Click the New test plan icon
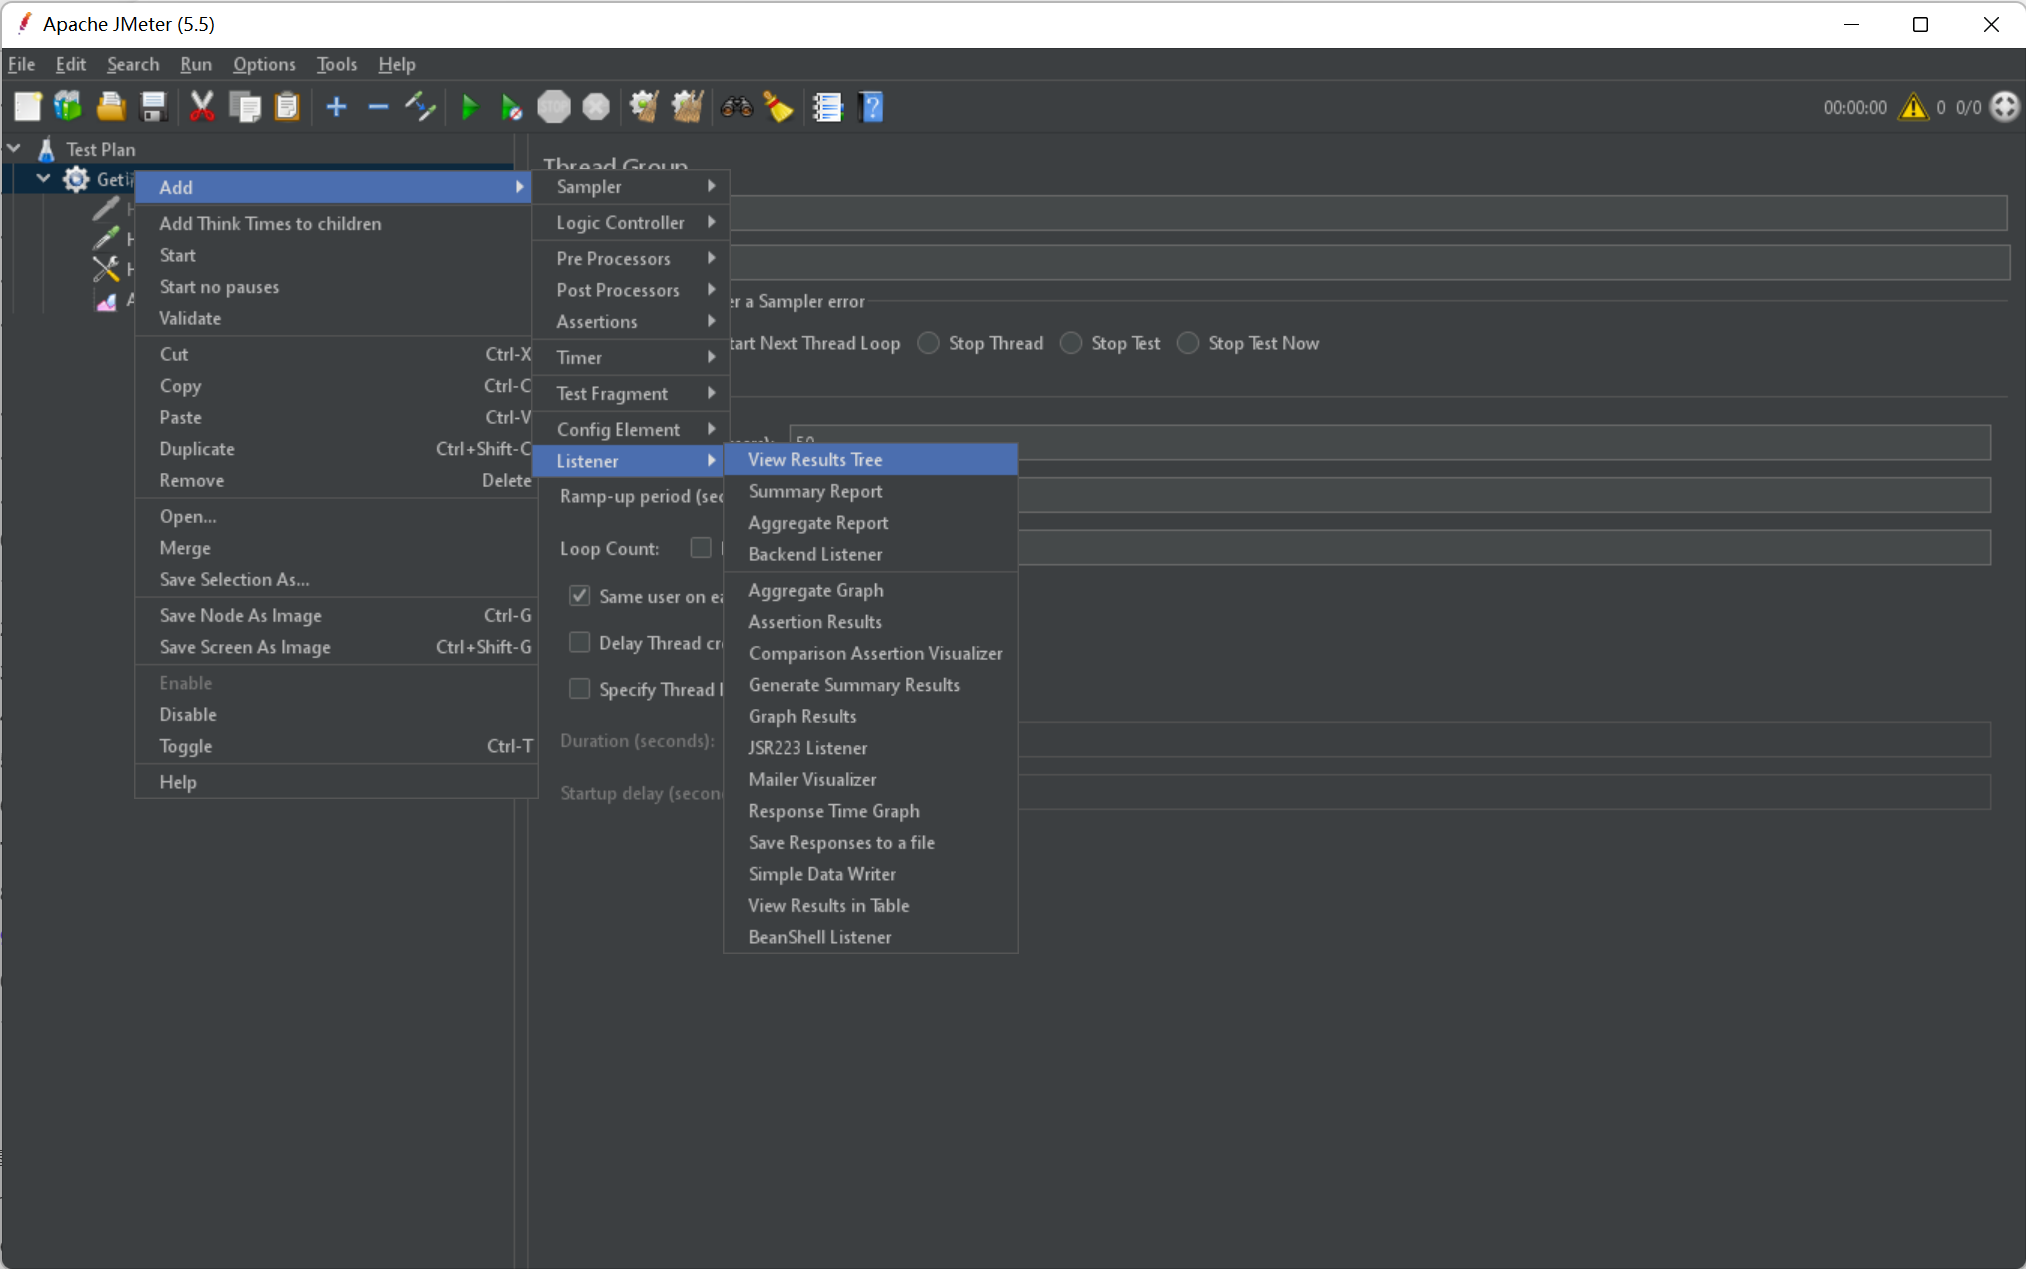 [x=27, y=107]
